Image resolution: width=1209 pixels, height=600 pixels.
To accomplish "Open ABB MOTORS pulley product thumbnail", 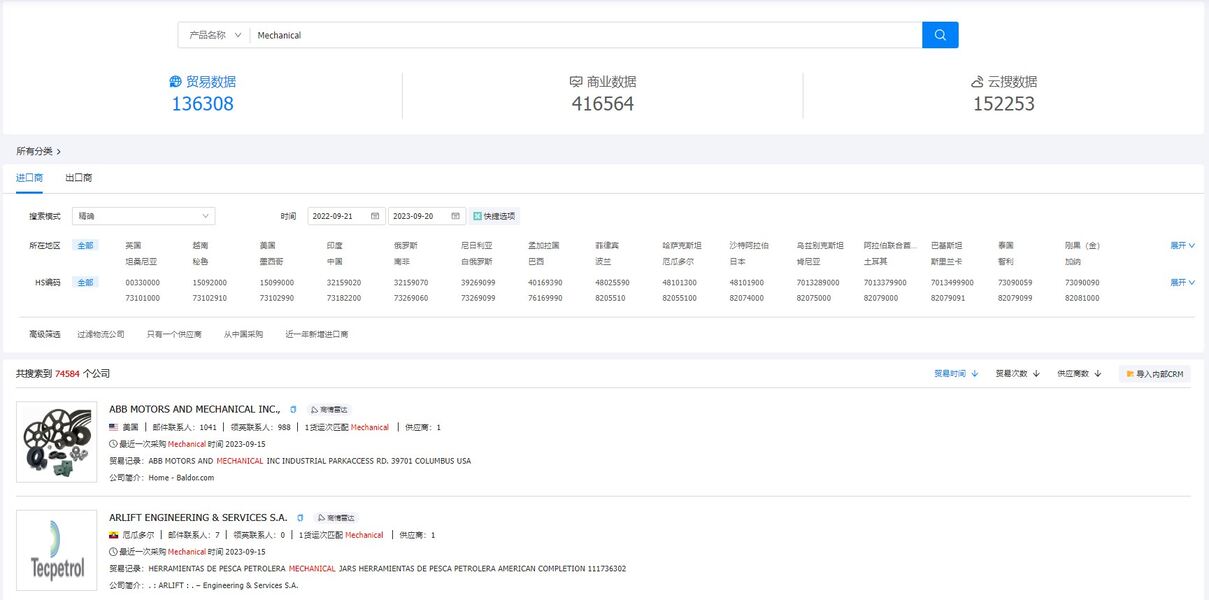I will tap(57, 442).
